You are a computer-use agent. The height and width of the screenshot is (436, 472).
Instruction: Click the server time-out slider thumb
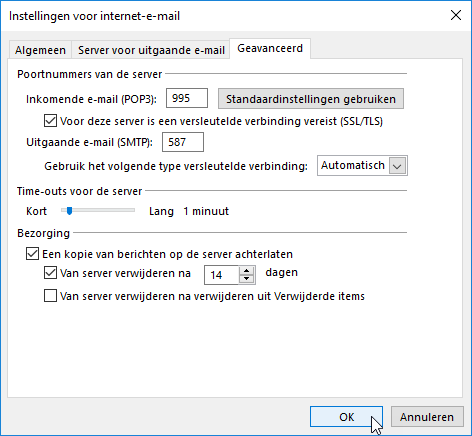[69, 211]
